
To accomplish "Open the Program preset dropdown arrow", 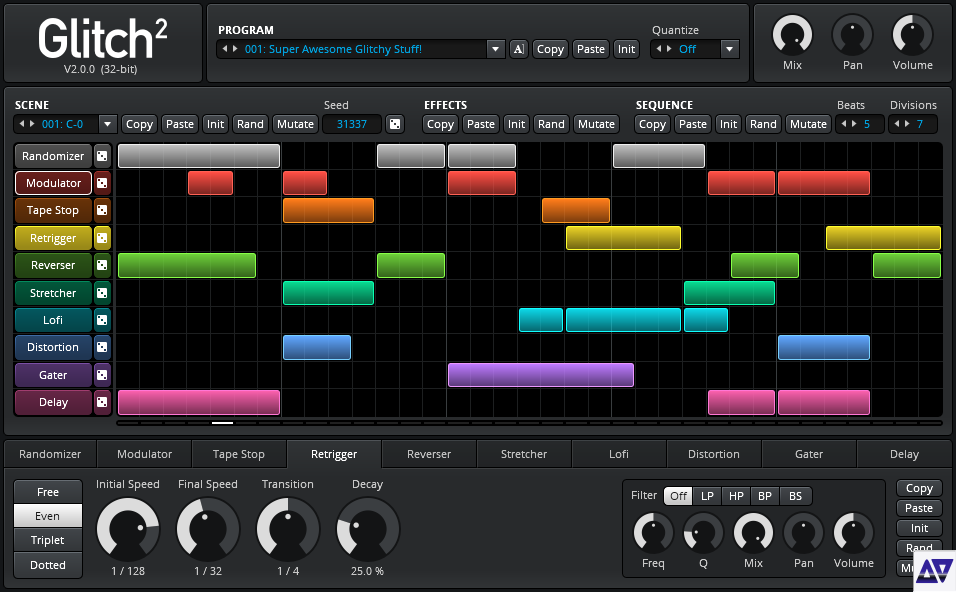I will pyautogui.click(x=496, y=49).
